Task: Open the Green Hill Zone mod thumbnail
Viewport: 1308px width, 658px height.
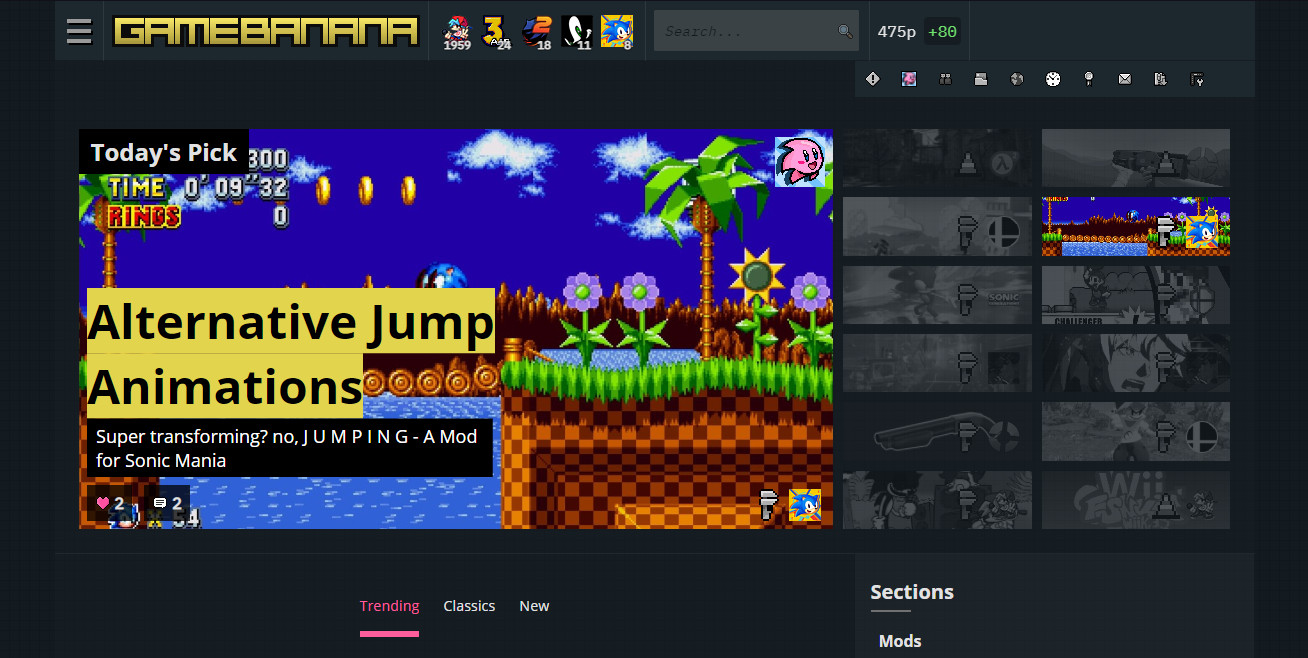Action: tap(1135, 226)
